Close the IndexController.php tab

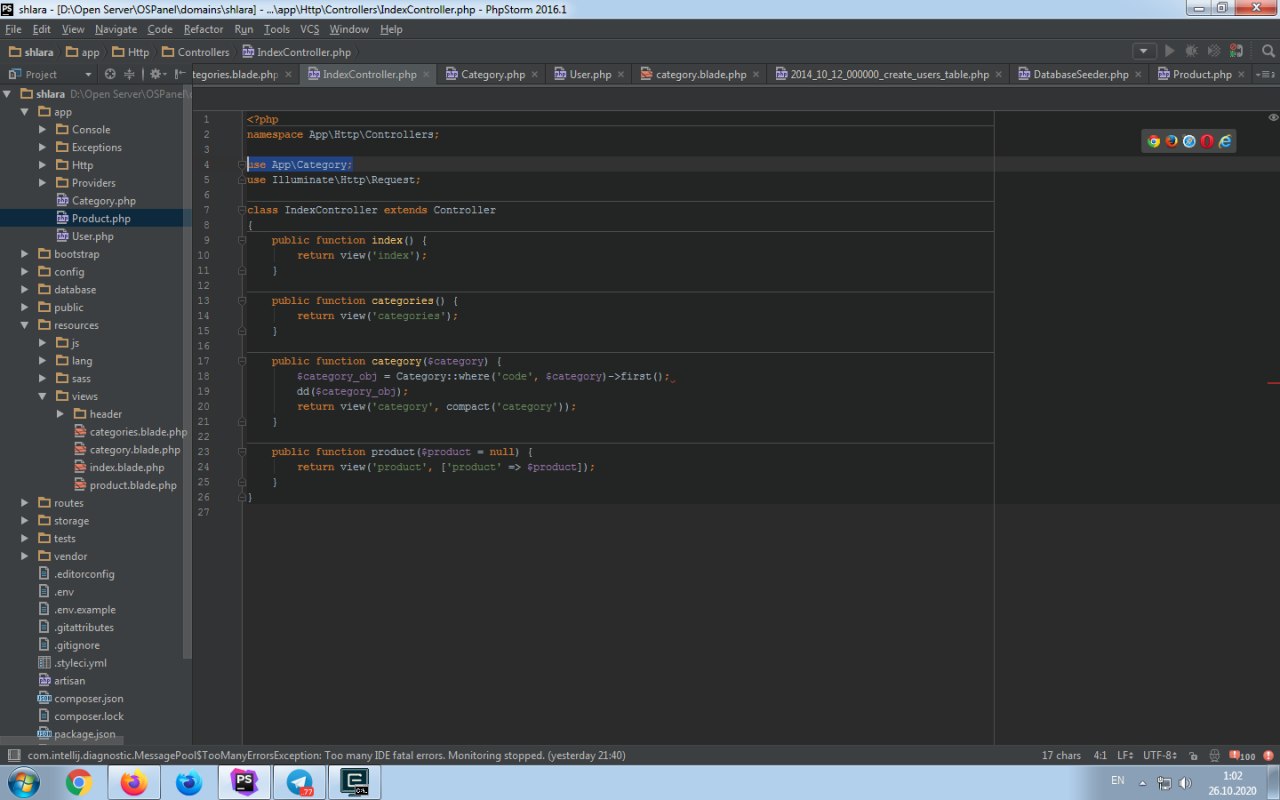[x=427, y=74]
